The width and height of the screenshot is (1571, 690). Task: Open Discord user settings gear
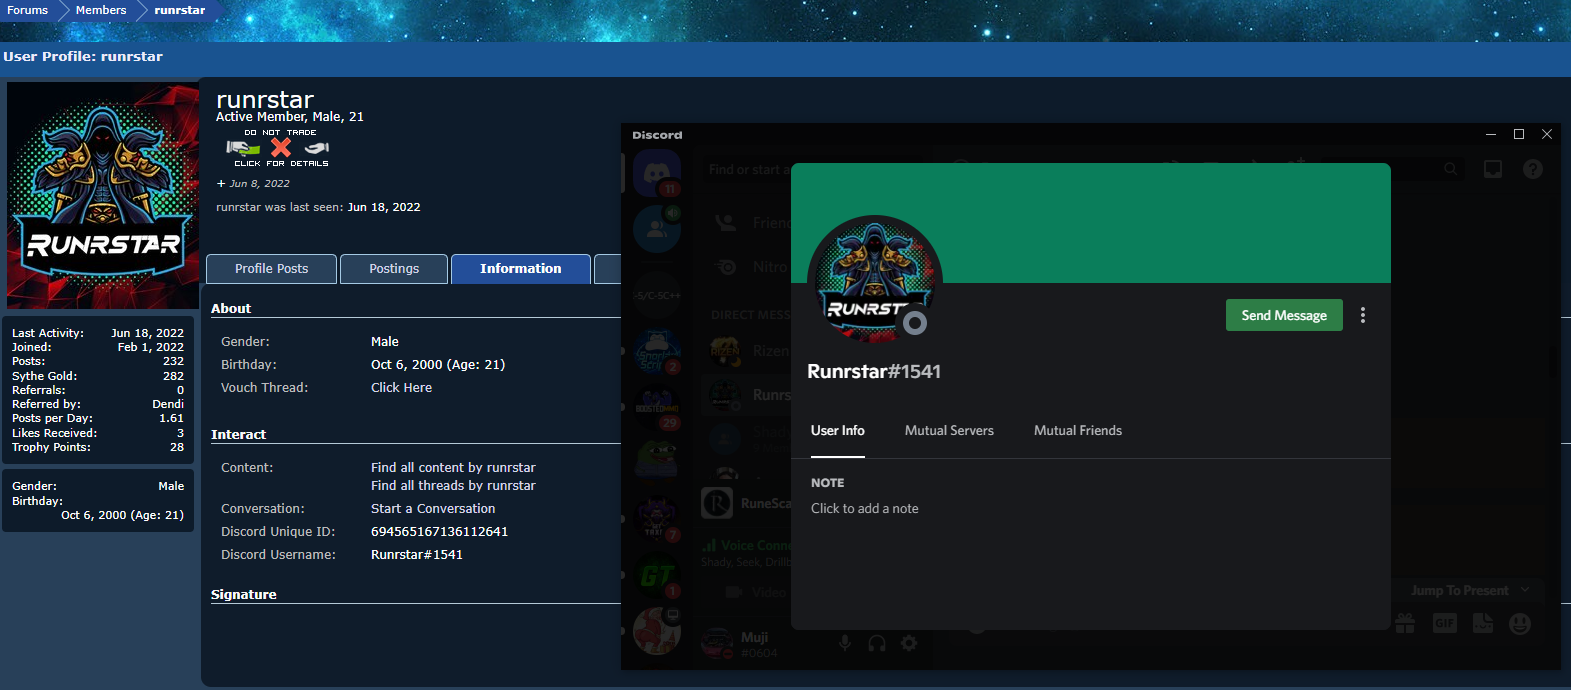click(x=909, y=643)
